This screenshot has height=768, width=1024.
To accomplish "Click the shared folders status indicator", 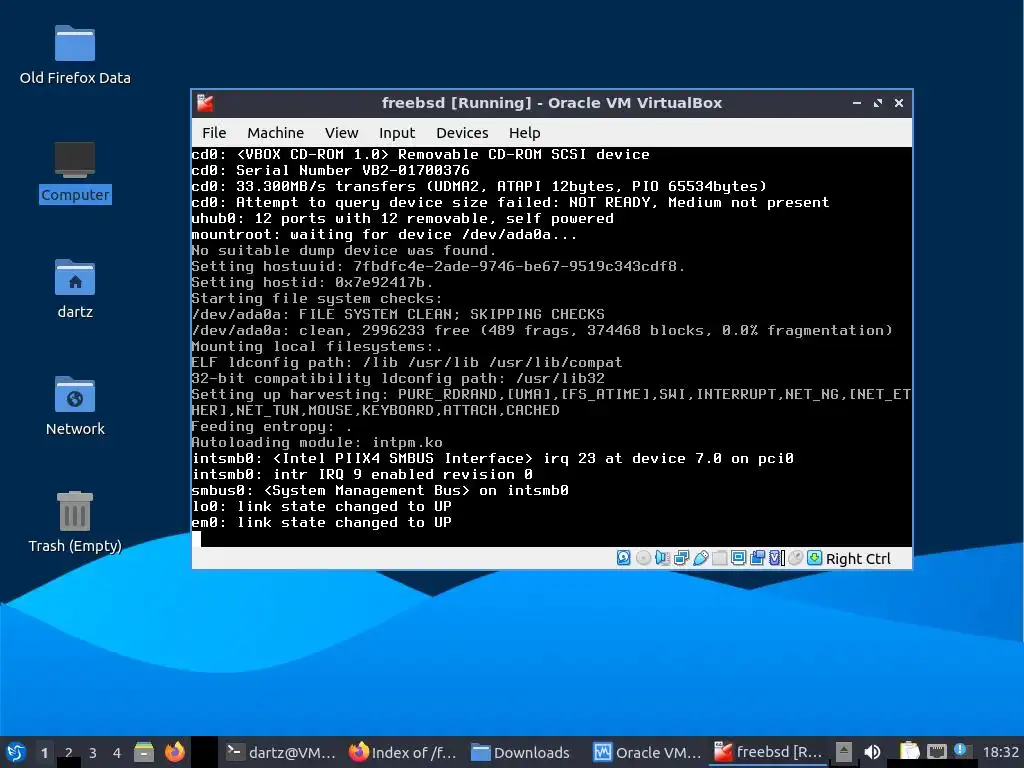I will point(720,558).
